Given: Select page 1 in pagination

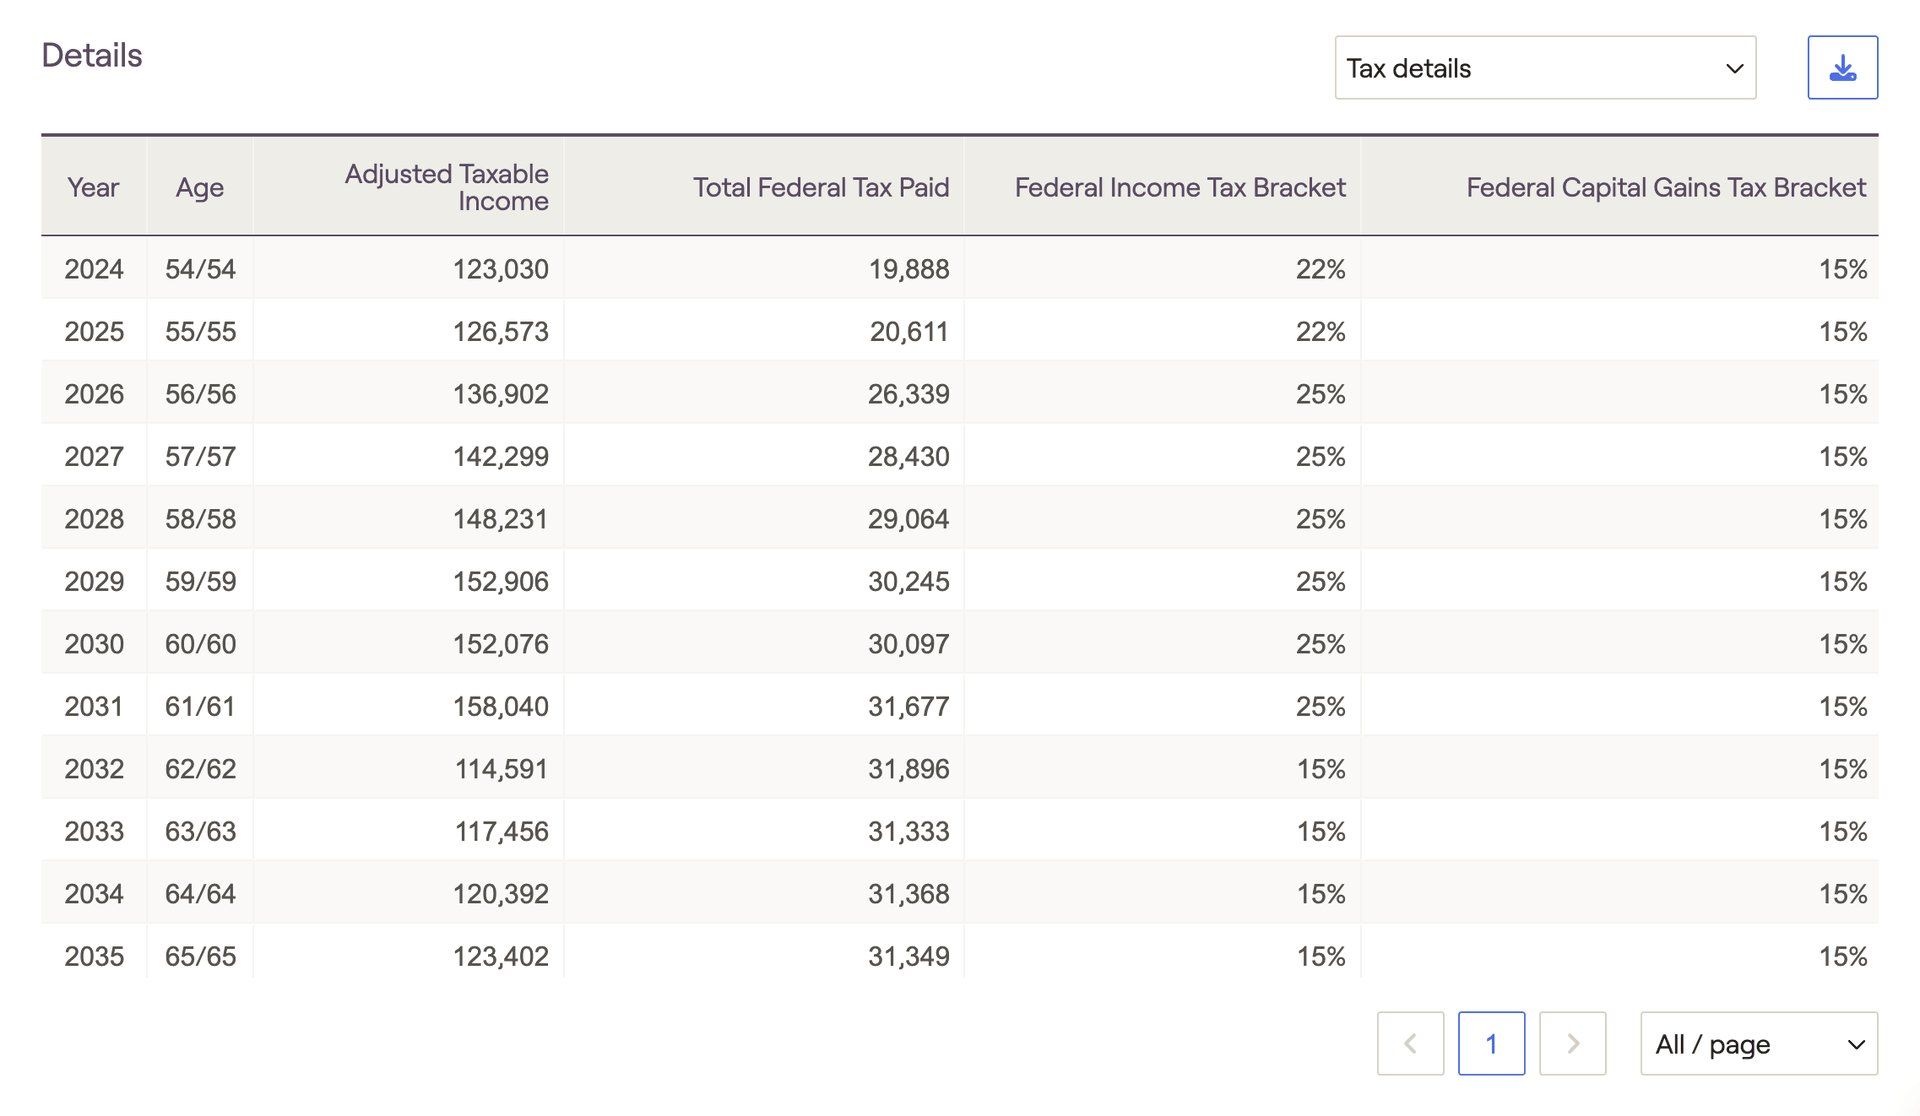Looking at the screenshot, I should click(1491, 1044).
